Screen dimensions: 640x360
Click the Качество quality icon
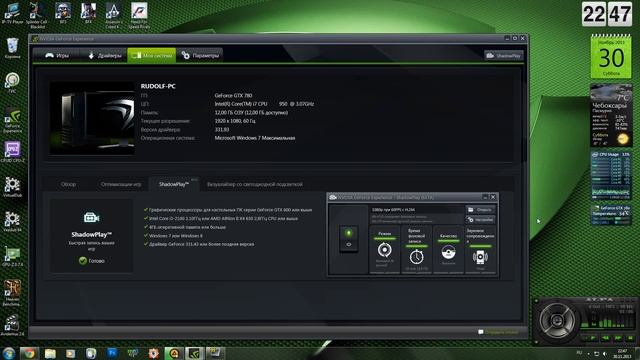point(448,252)
